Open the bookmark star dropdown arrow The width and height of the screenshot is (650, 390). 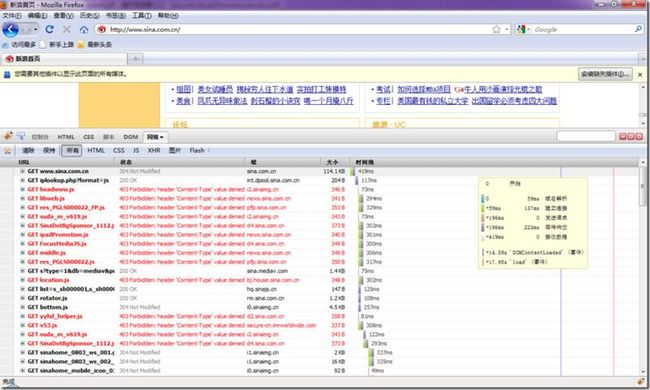point(507,29)
